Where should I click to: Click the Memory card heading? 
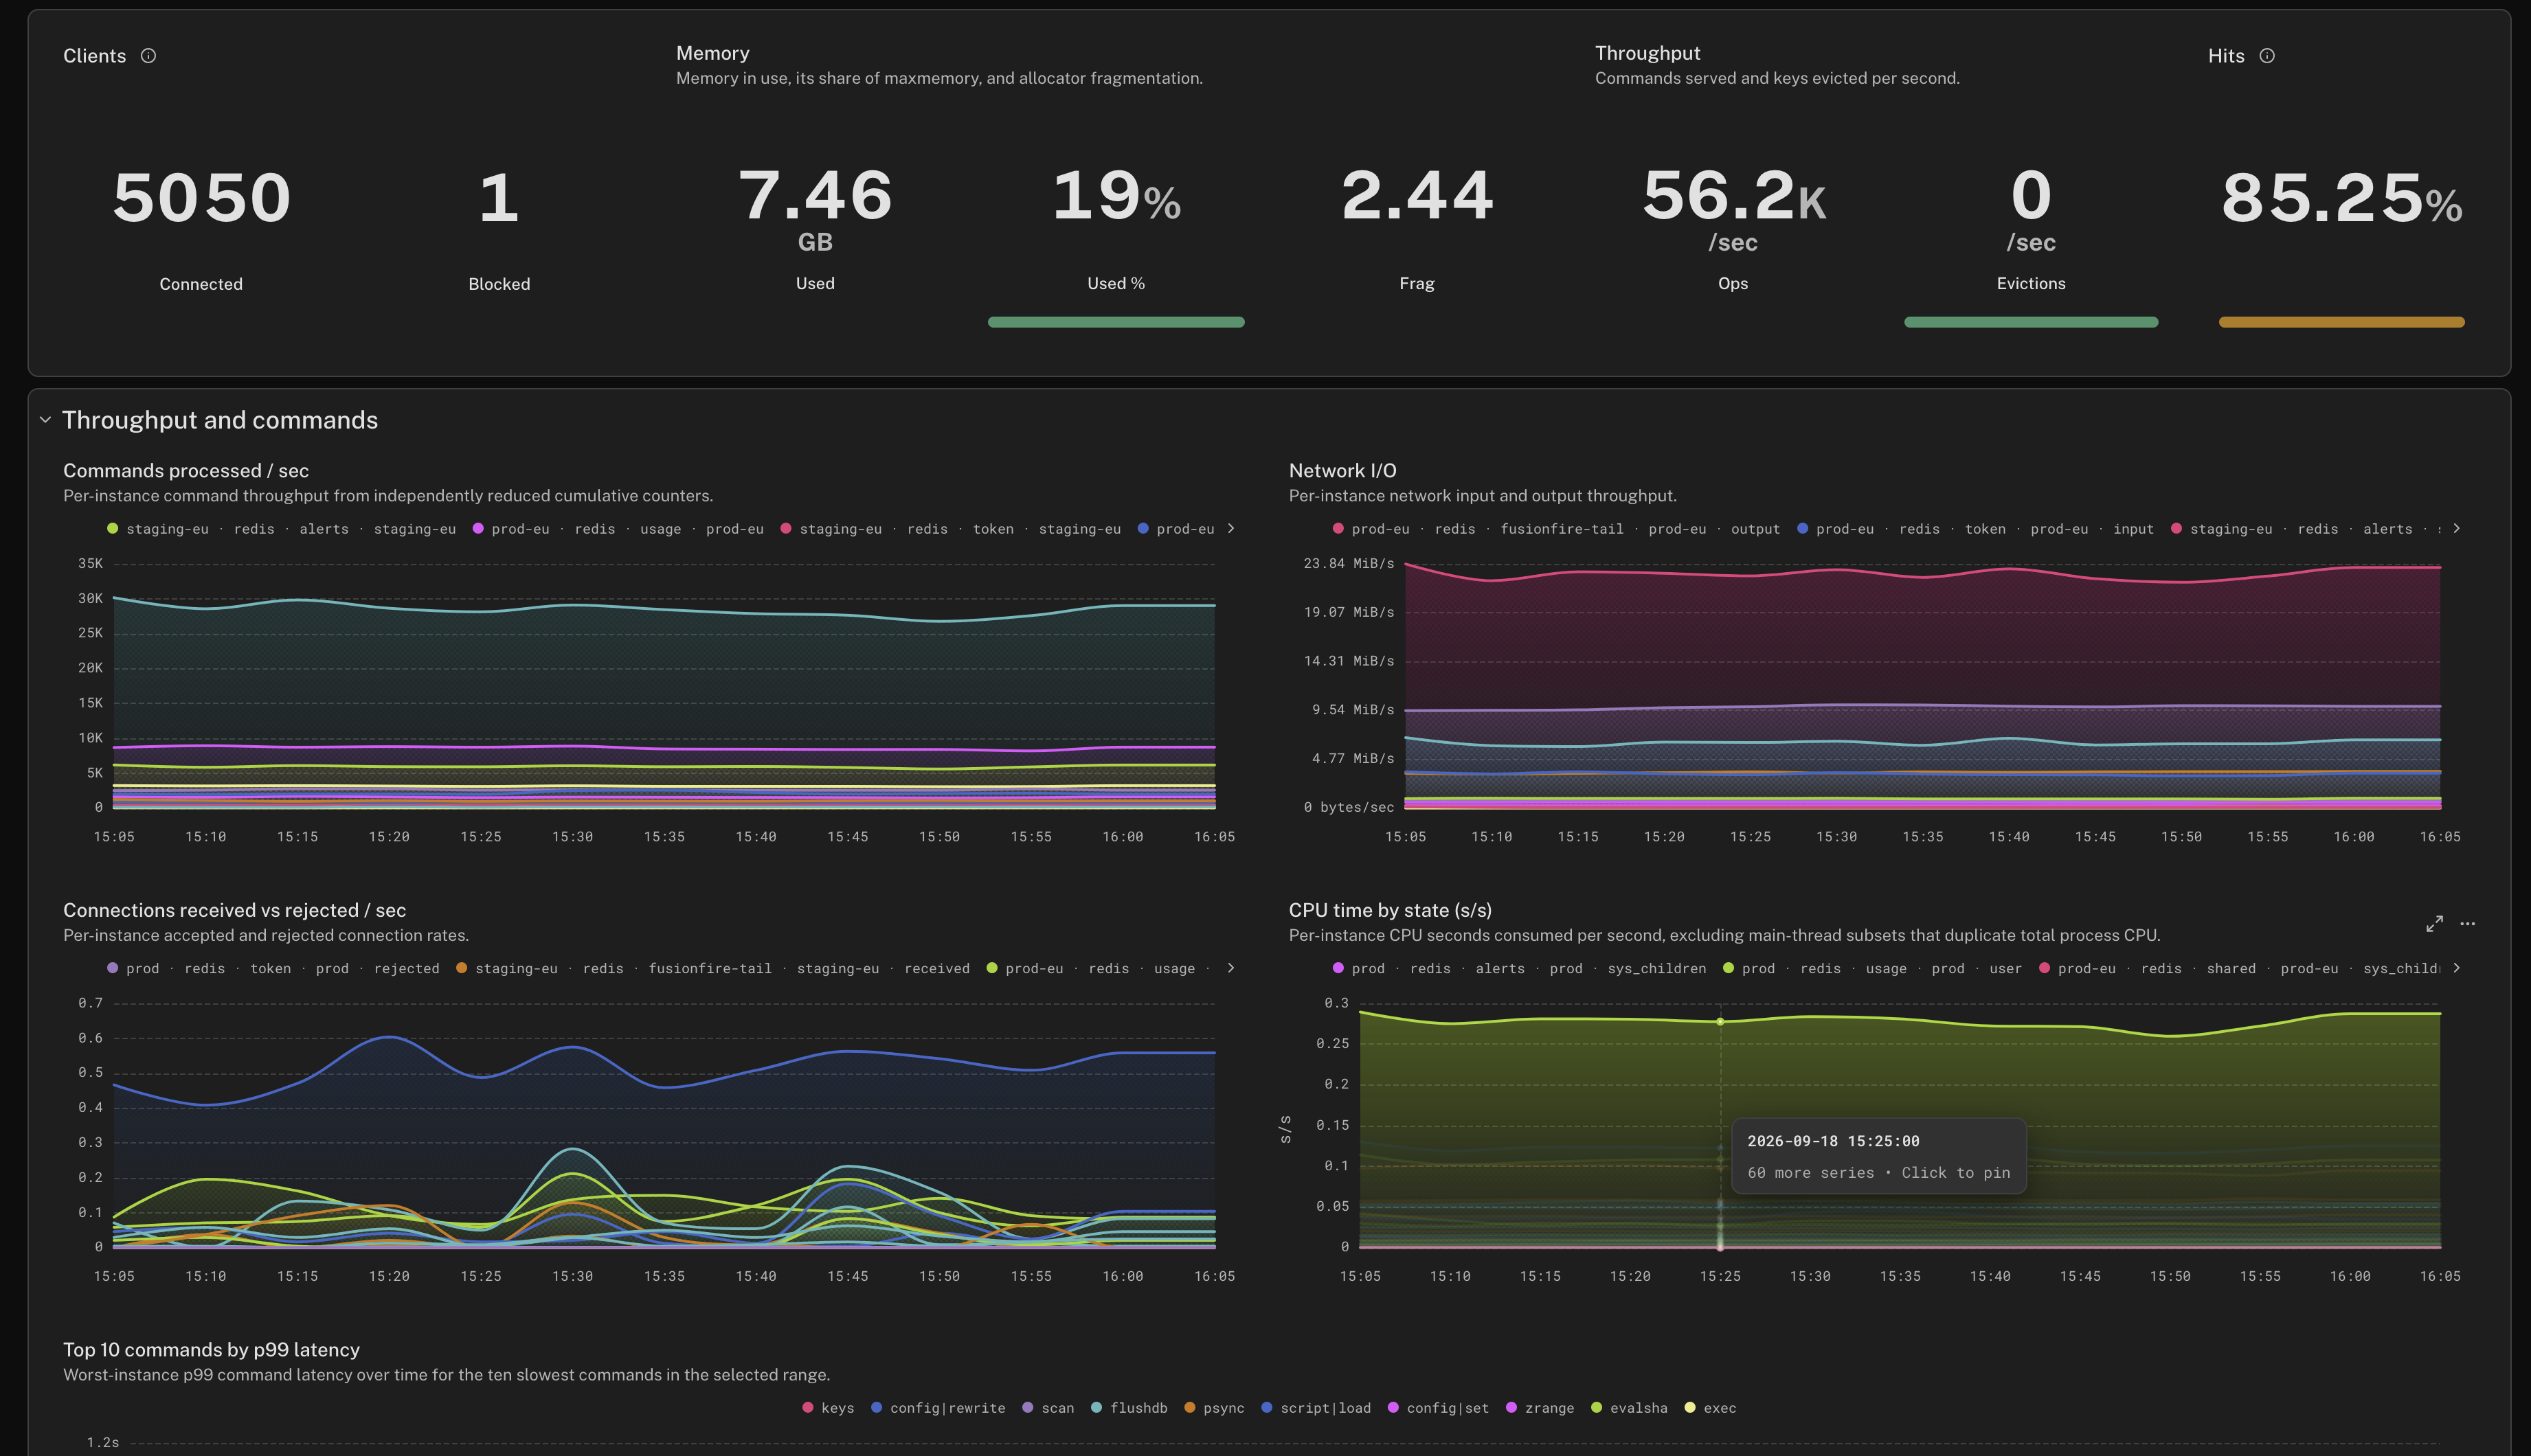(x=712, y=53)
